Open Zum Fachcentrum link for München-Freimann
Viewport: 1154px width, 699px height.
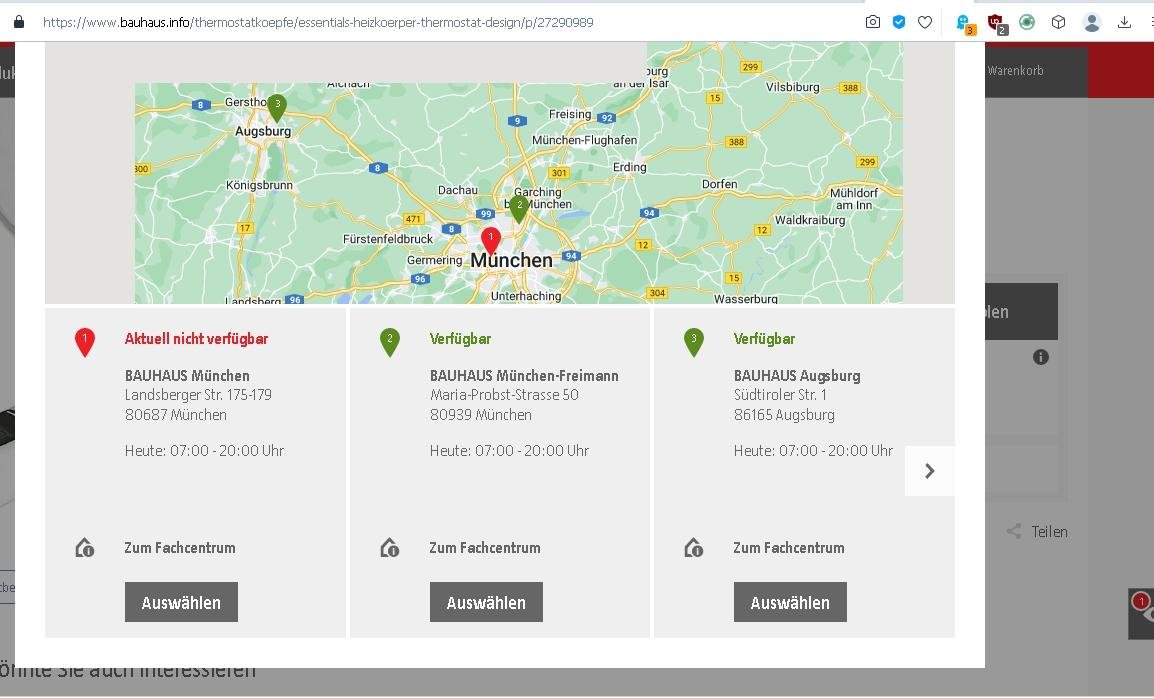[485, 547]
